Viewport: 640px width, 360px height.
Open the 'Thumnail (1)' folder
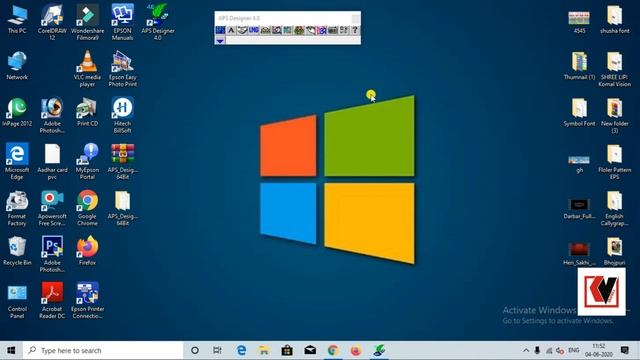pyautogui.click(x=579, y=65)
